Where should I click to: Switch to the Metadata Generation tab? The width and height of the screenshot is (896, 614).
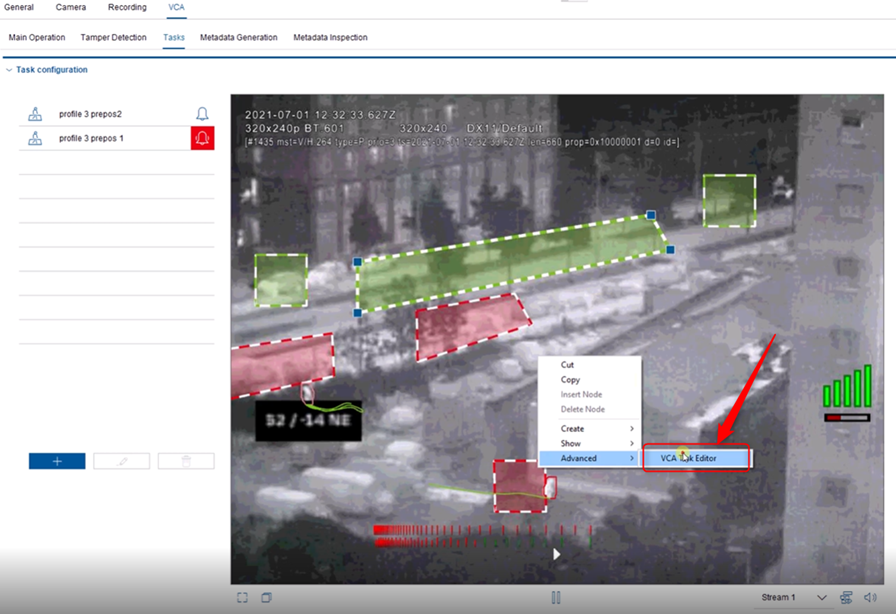click(238, 38)
